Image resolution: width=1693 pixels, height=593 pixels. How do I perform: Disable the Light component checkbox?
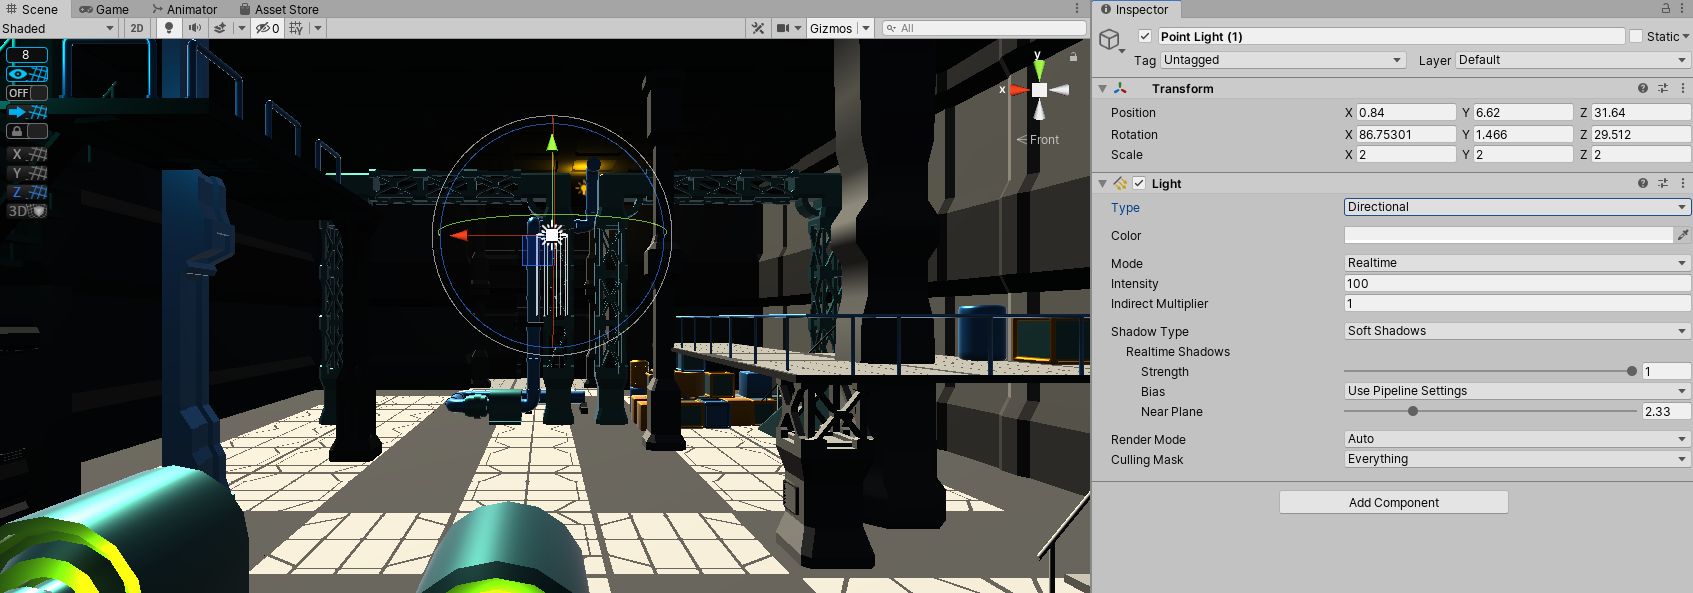pos(1139,183)
